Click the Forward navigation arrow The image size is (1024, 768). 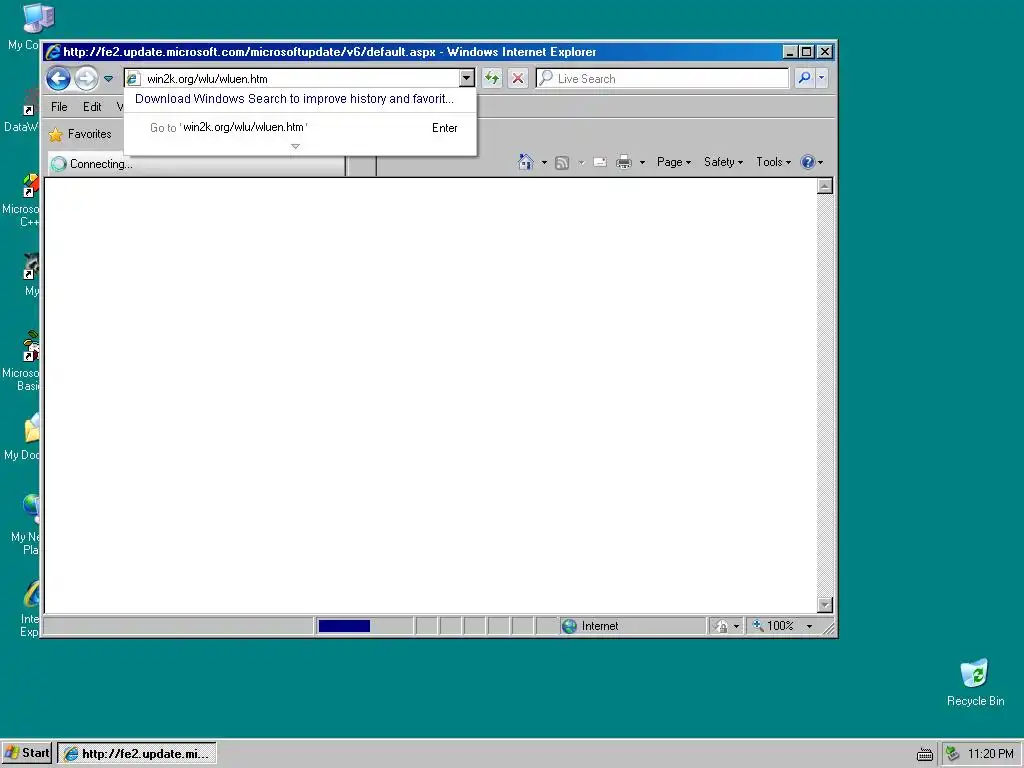point(86,79)
